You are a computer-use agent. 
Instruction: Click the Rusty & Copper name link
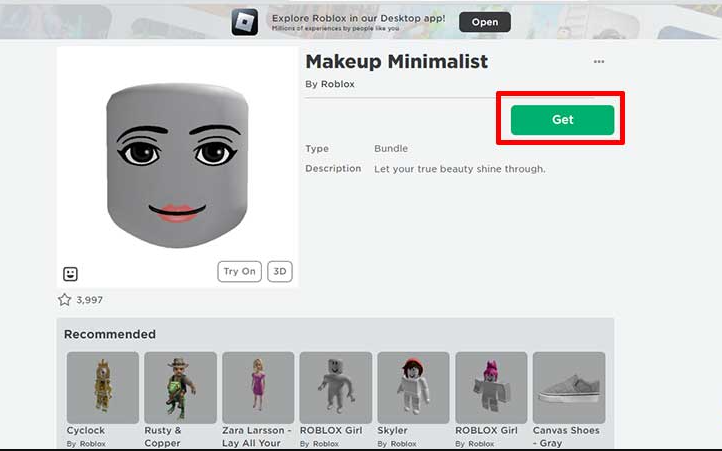pos(163,436)
